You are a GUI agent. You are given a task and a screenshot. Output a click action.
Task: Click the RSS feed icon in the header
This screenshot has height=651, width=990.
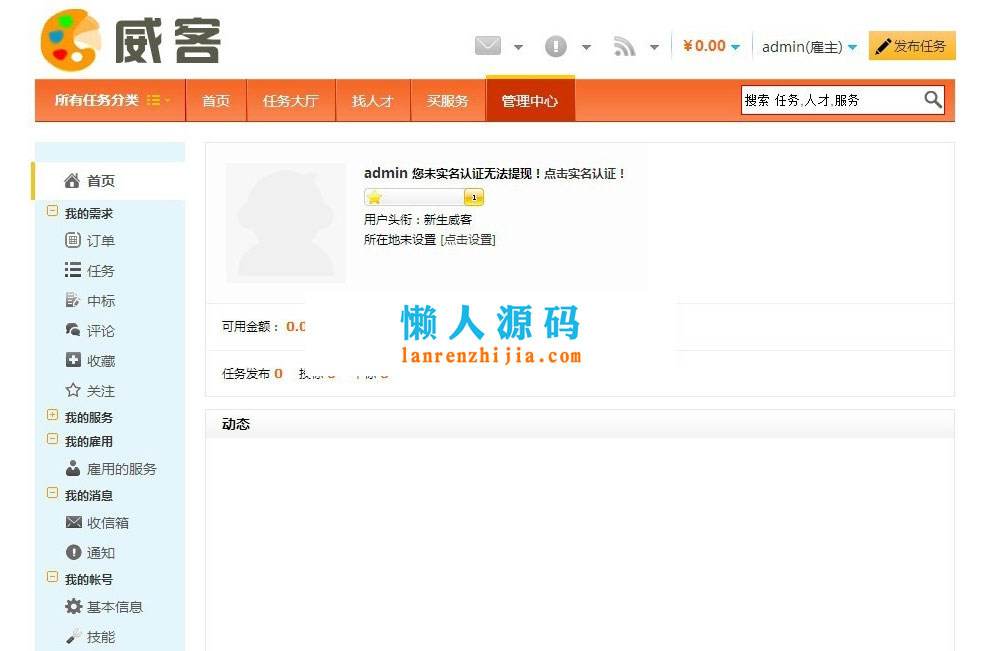(625, 46)
